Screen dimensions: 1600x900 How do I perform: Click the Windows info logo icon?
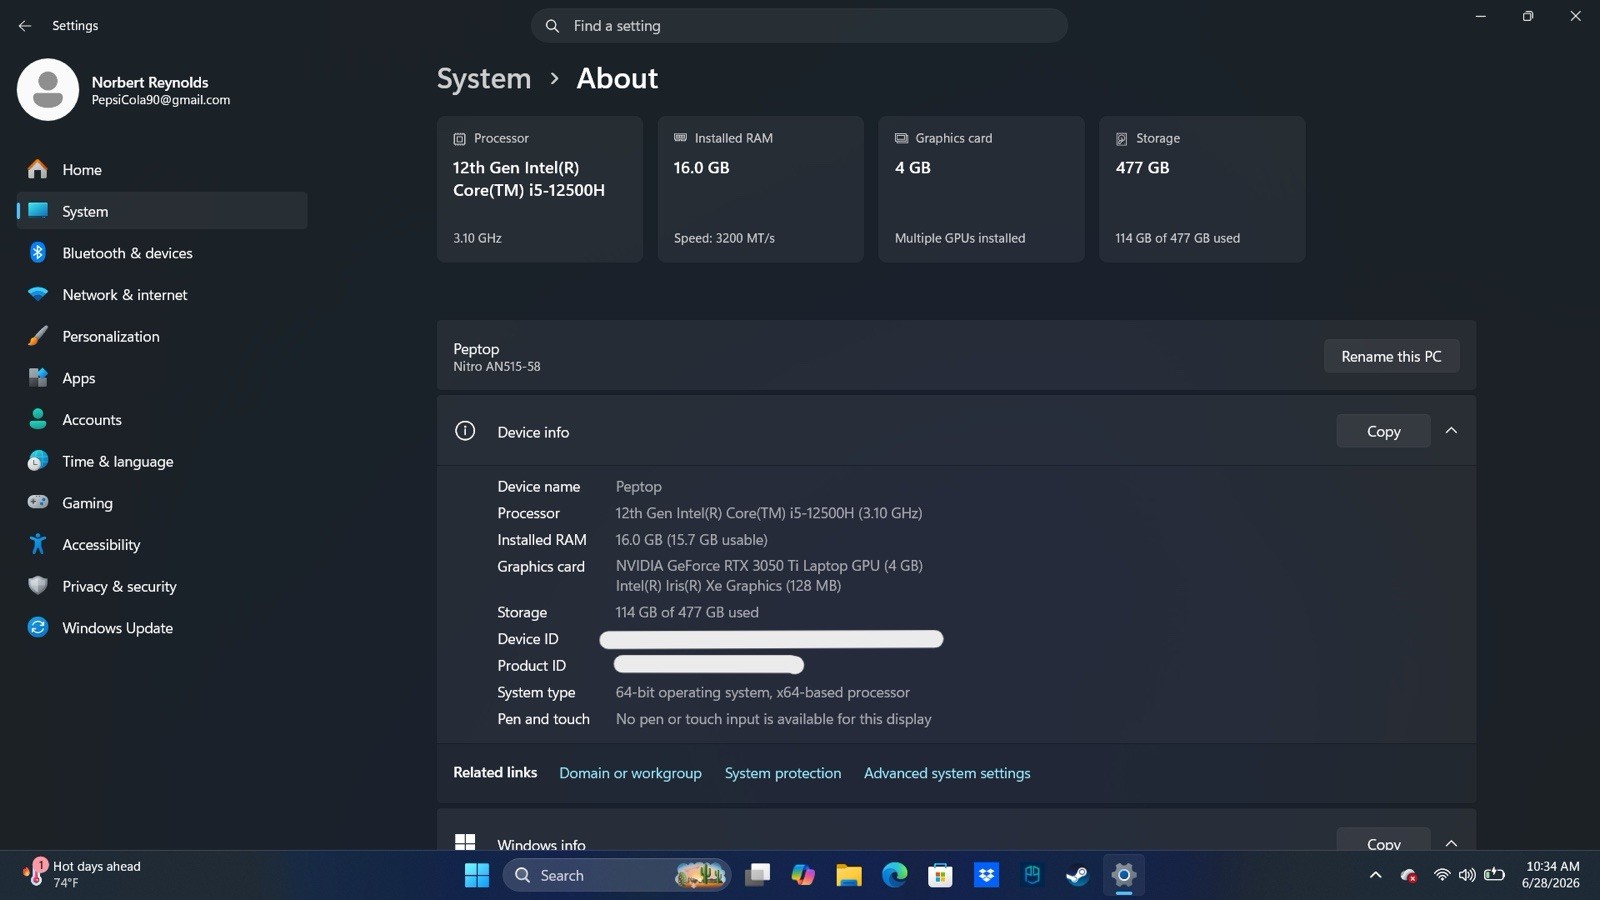[465, 842]
